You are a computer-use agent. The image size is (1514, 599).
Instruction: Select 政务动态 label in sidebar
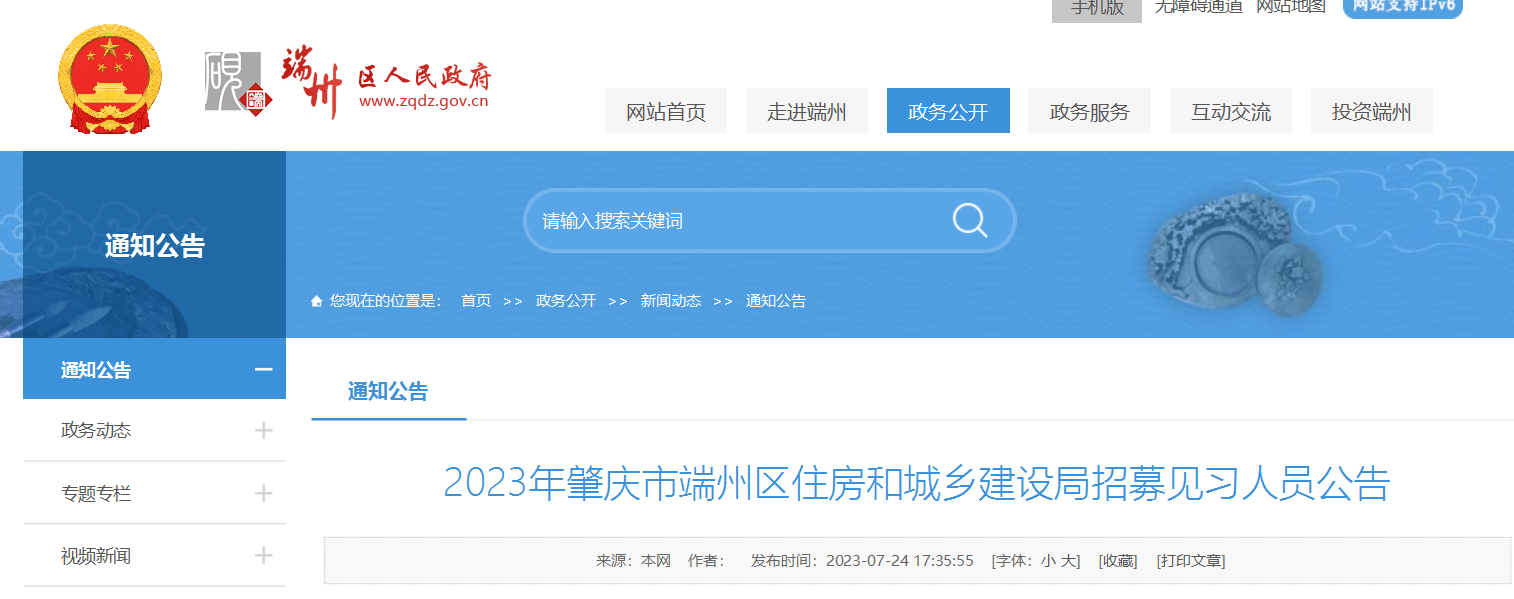click(x=96, y=431)
